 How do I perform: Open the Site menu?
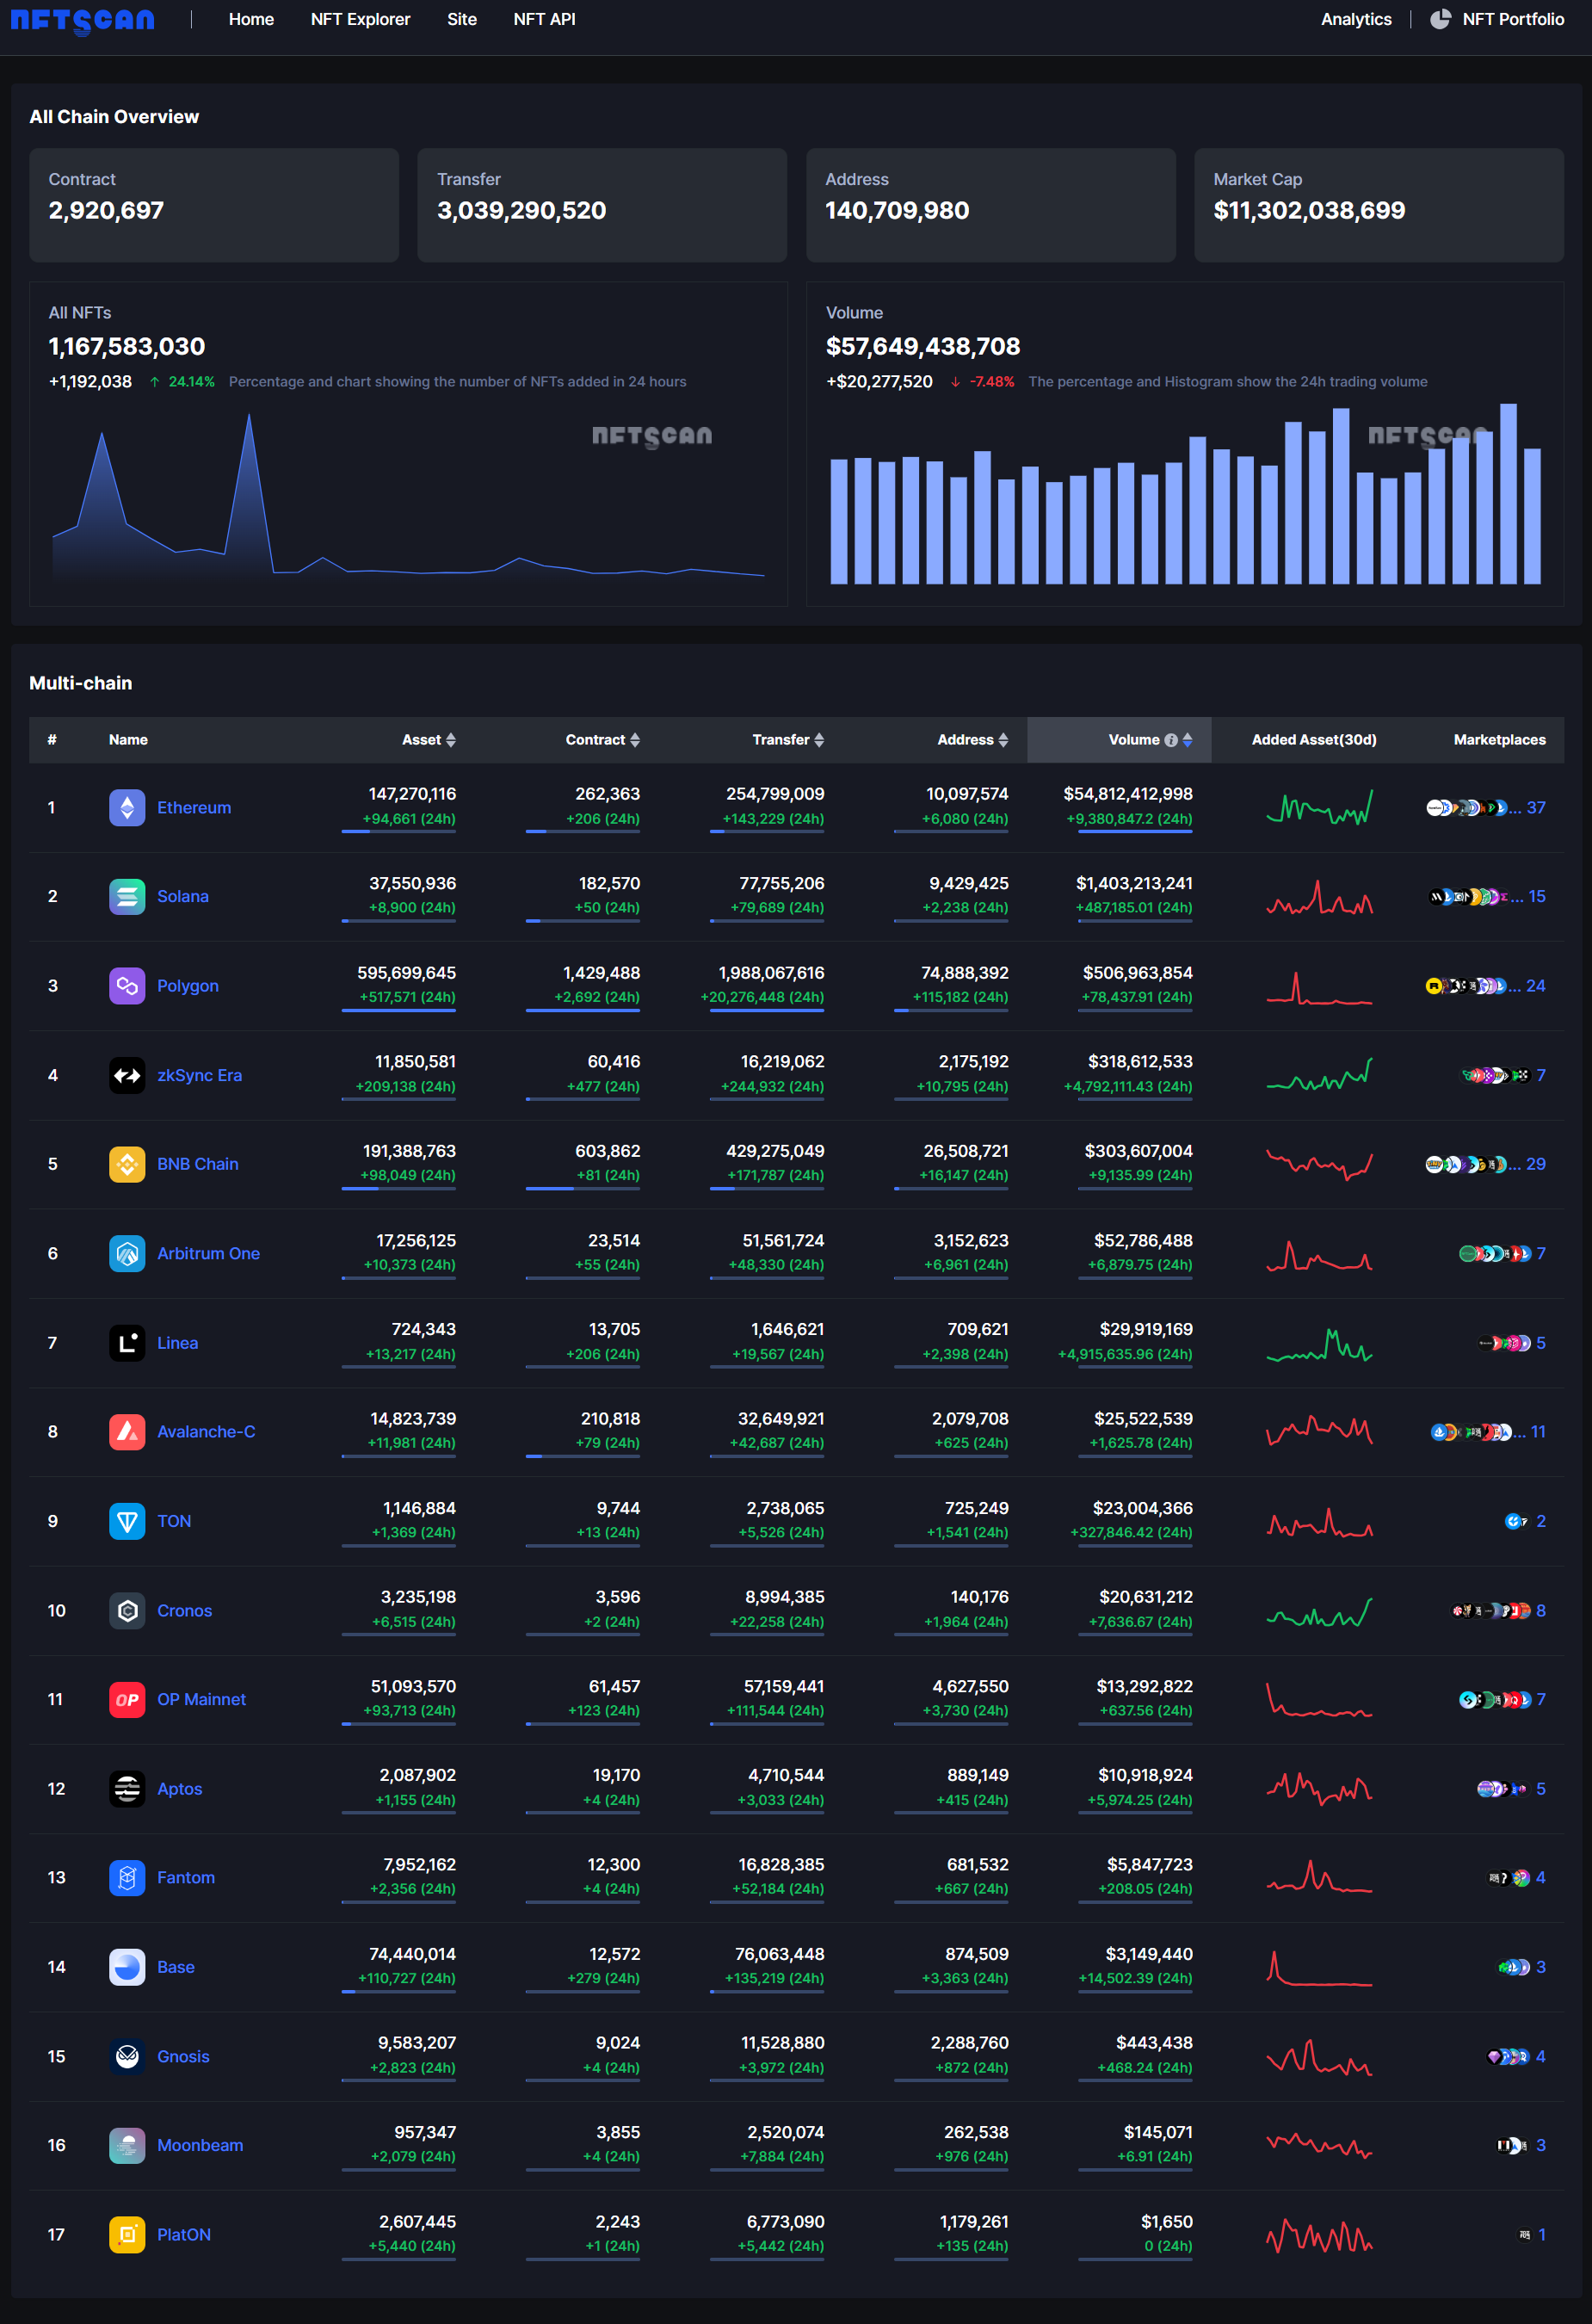click(x=462, y=19)
